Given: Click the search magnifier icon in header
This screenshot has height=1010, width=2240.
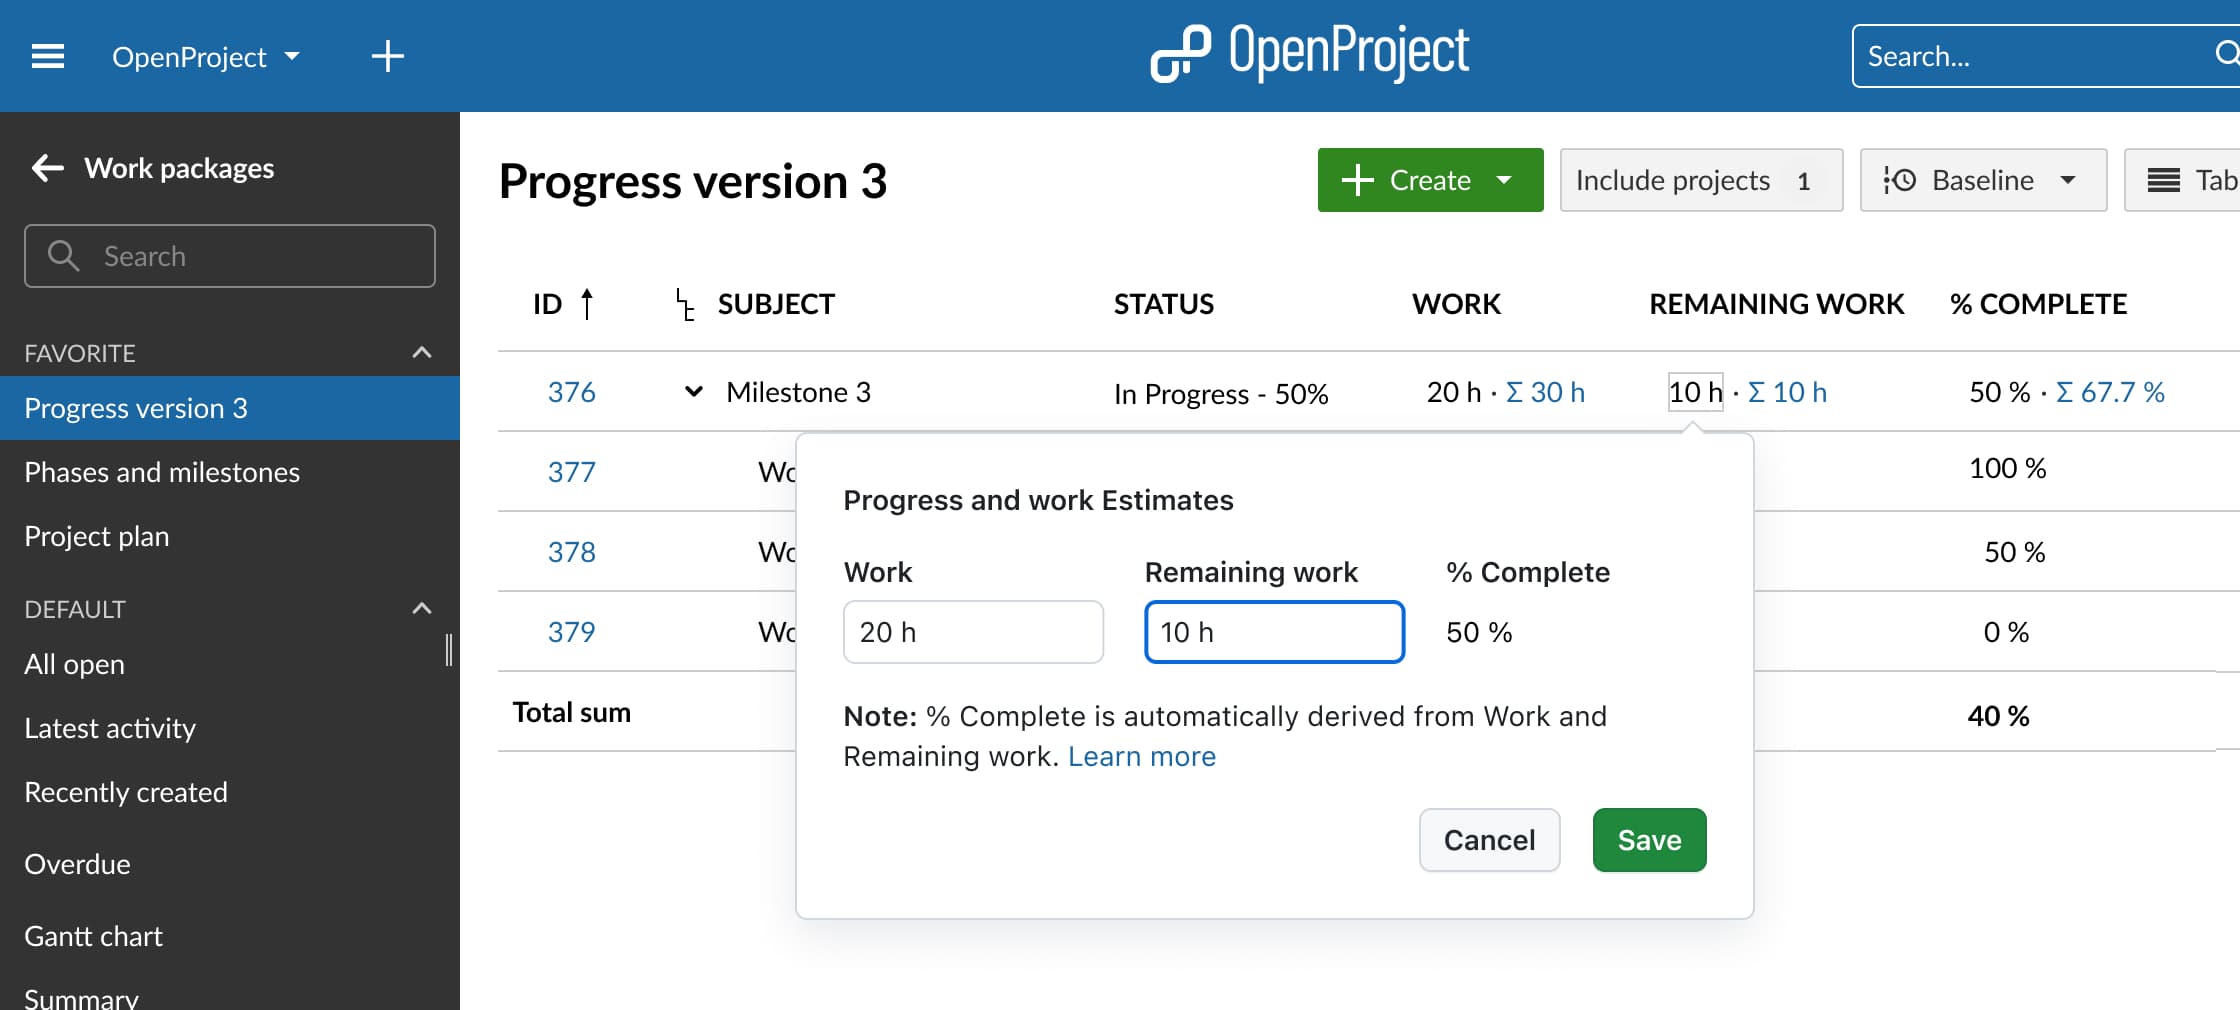Looking at the screenshot, I should tap(2228, 55).
